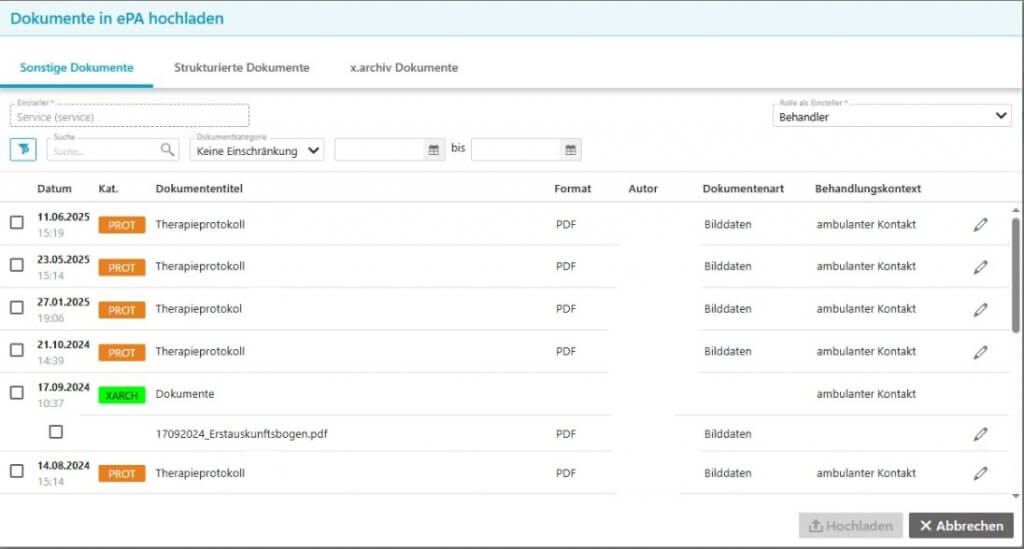Open the start date calendar picker
The image size is (1024, 549).
pos(434,150)
